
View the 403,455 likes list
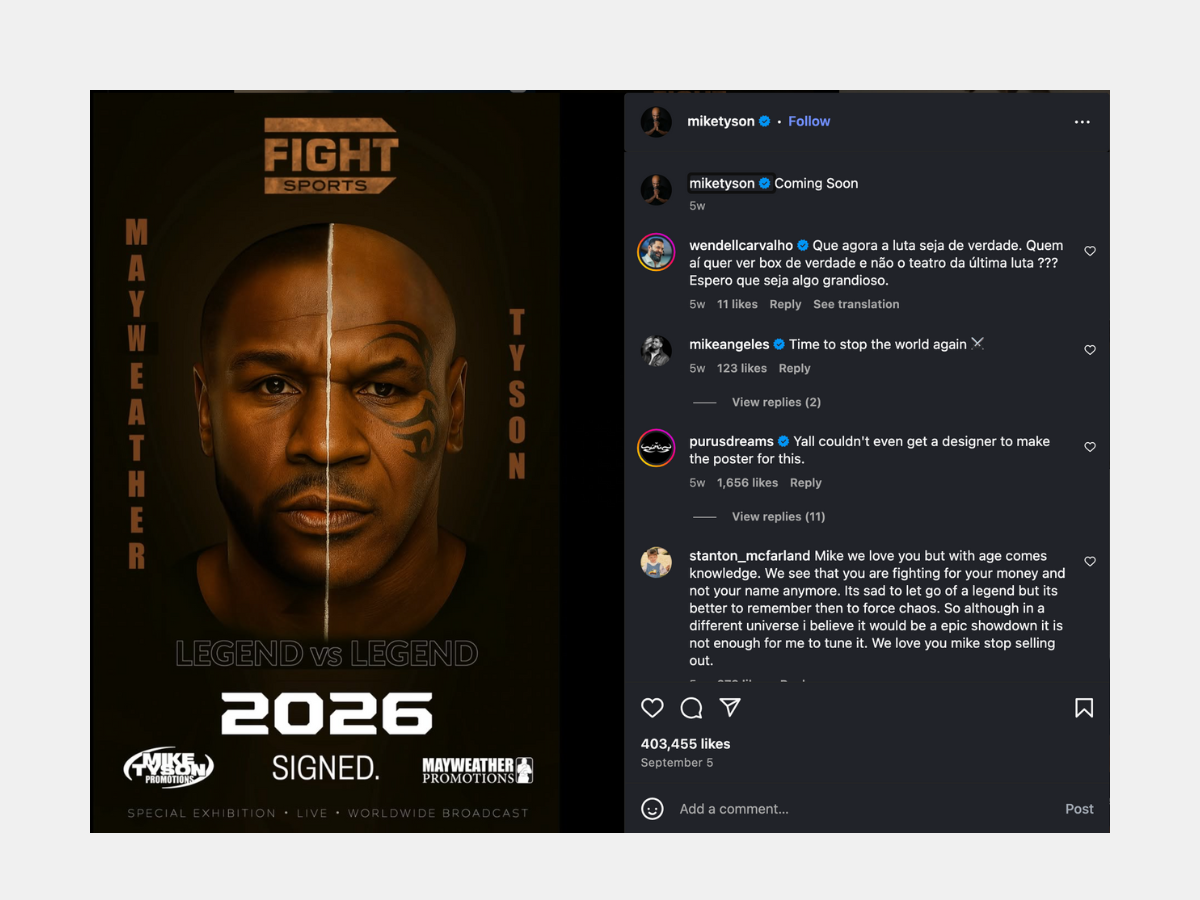coord(685,744)
